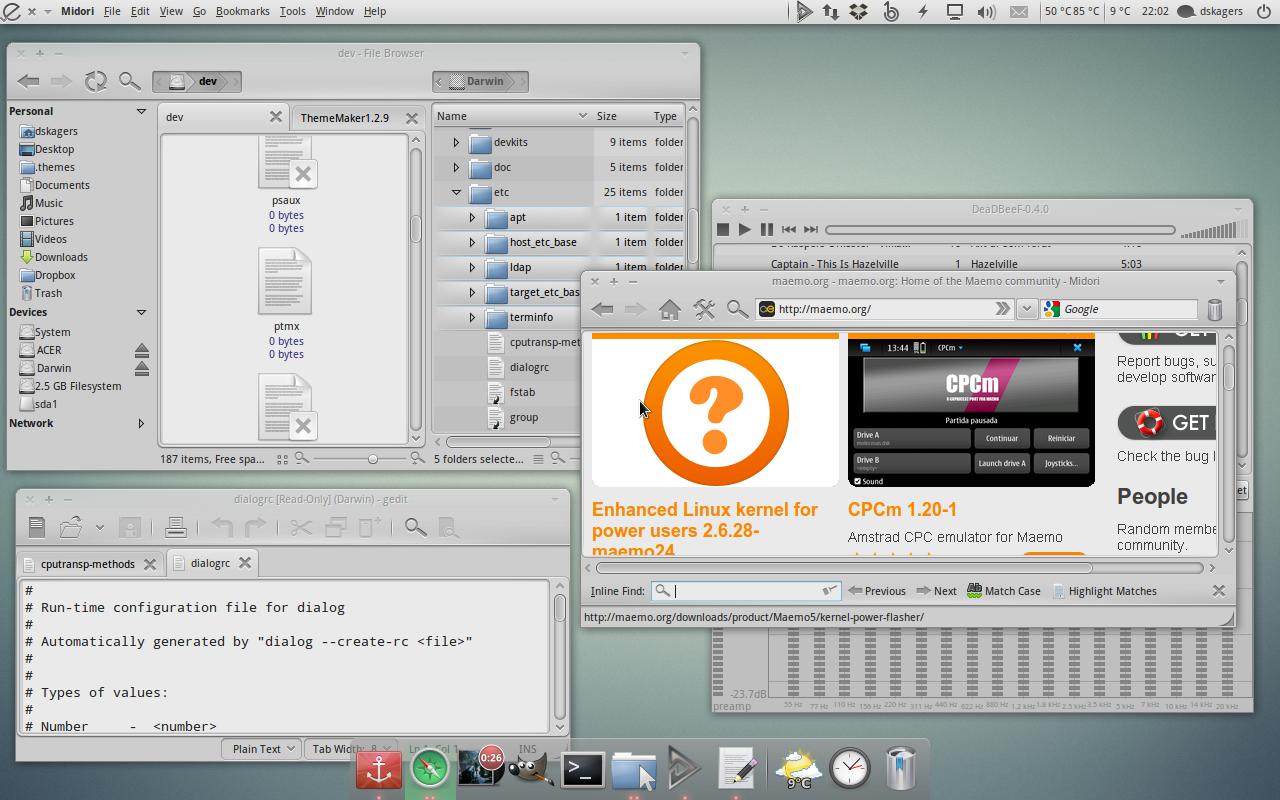1280x800 pixels.
Task: Click the trash can in the dock
Action: point(901,768)
